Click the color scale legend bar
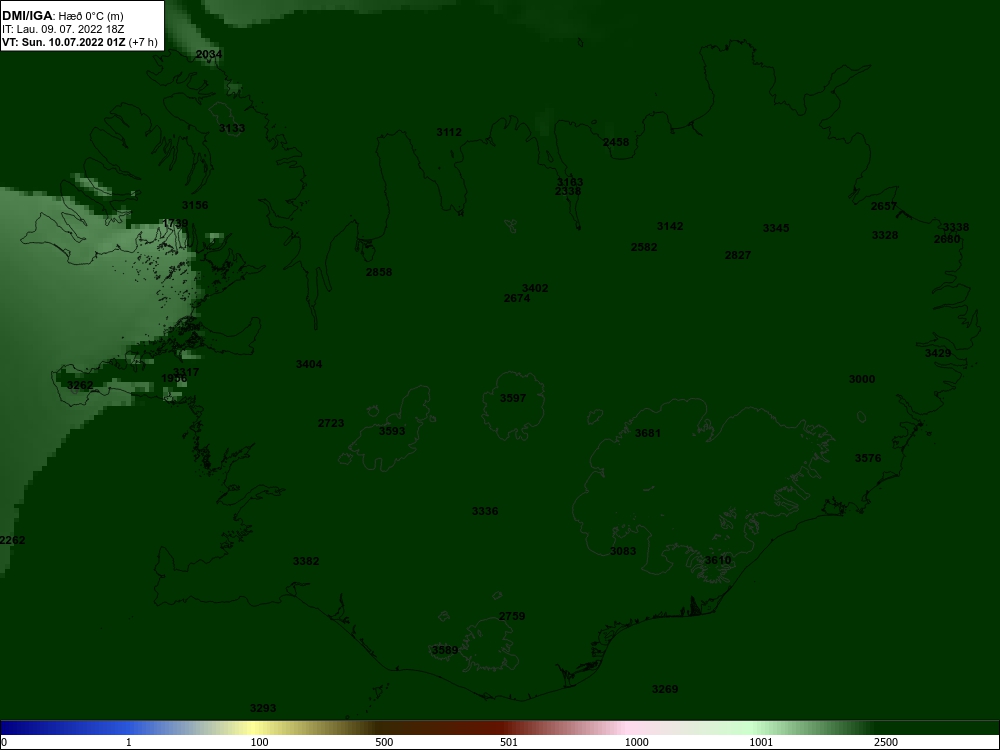The height and width of the screenshot is (750, 1000). click(x=500, y=728)
